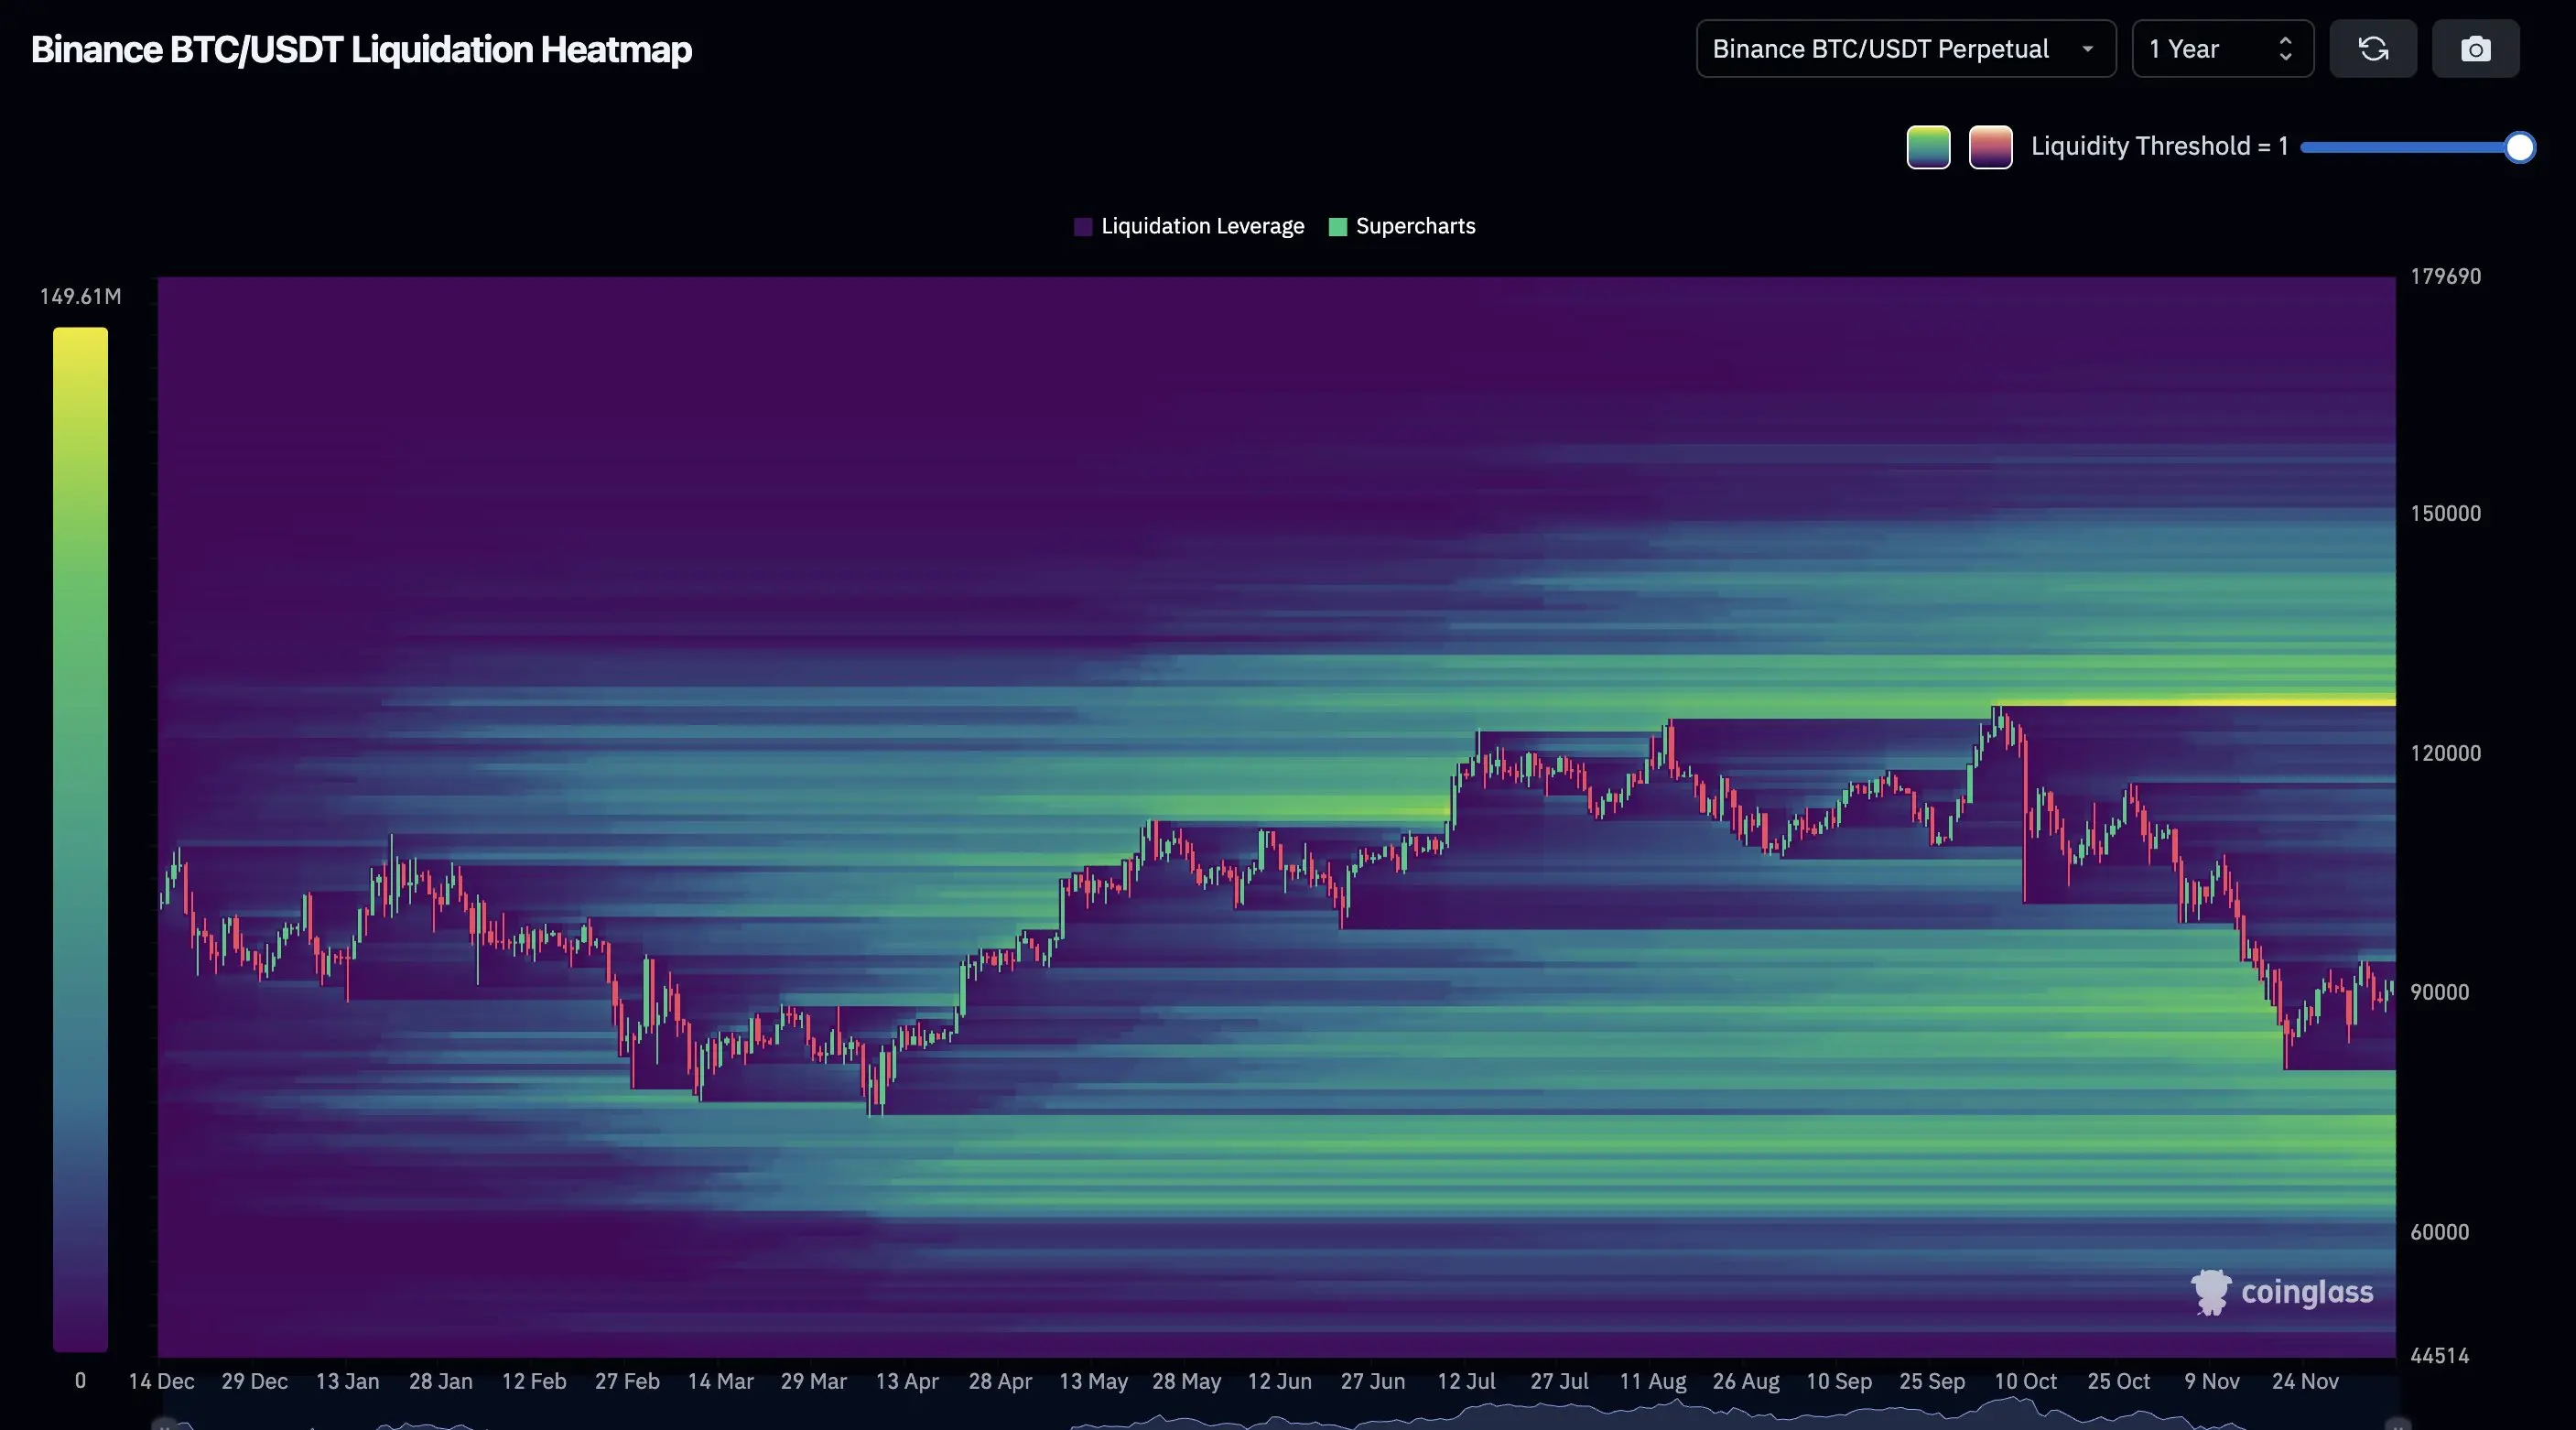The height and width of the screenshot is (1430, 2576).
Task: Select the pink-purple heatmap color scheme
Action: coord(1990,147)
